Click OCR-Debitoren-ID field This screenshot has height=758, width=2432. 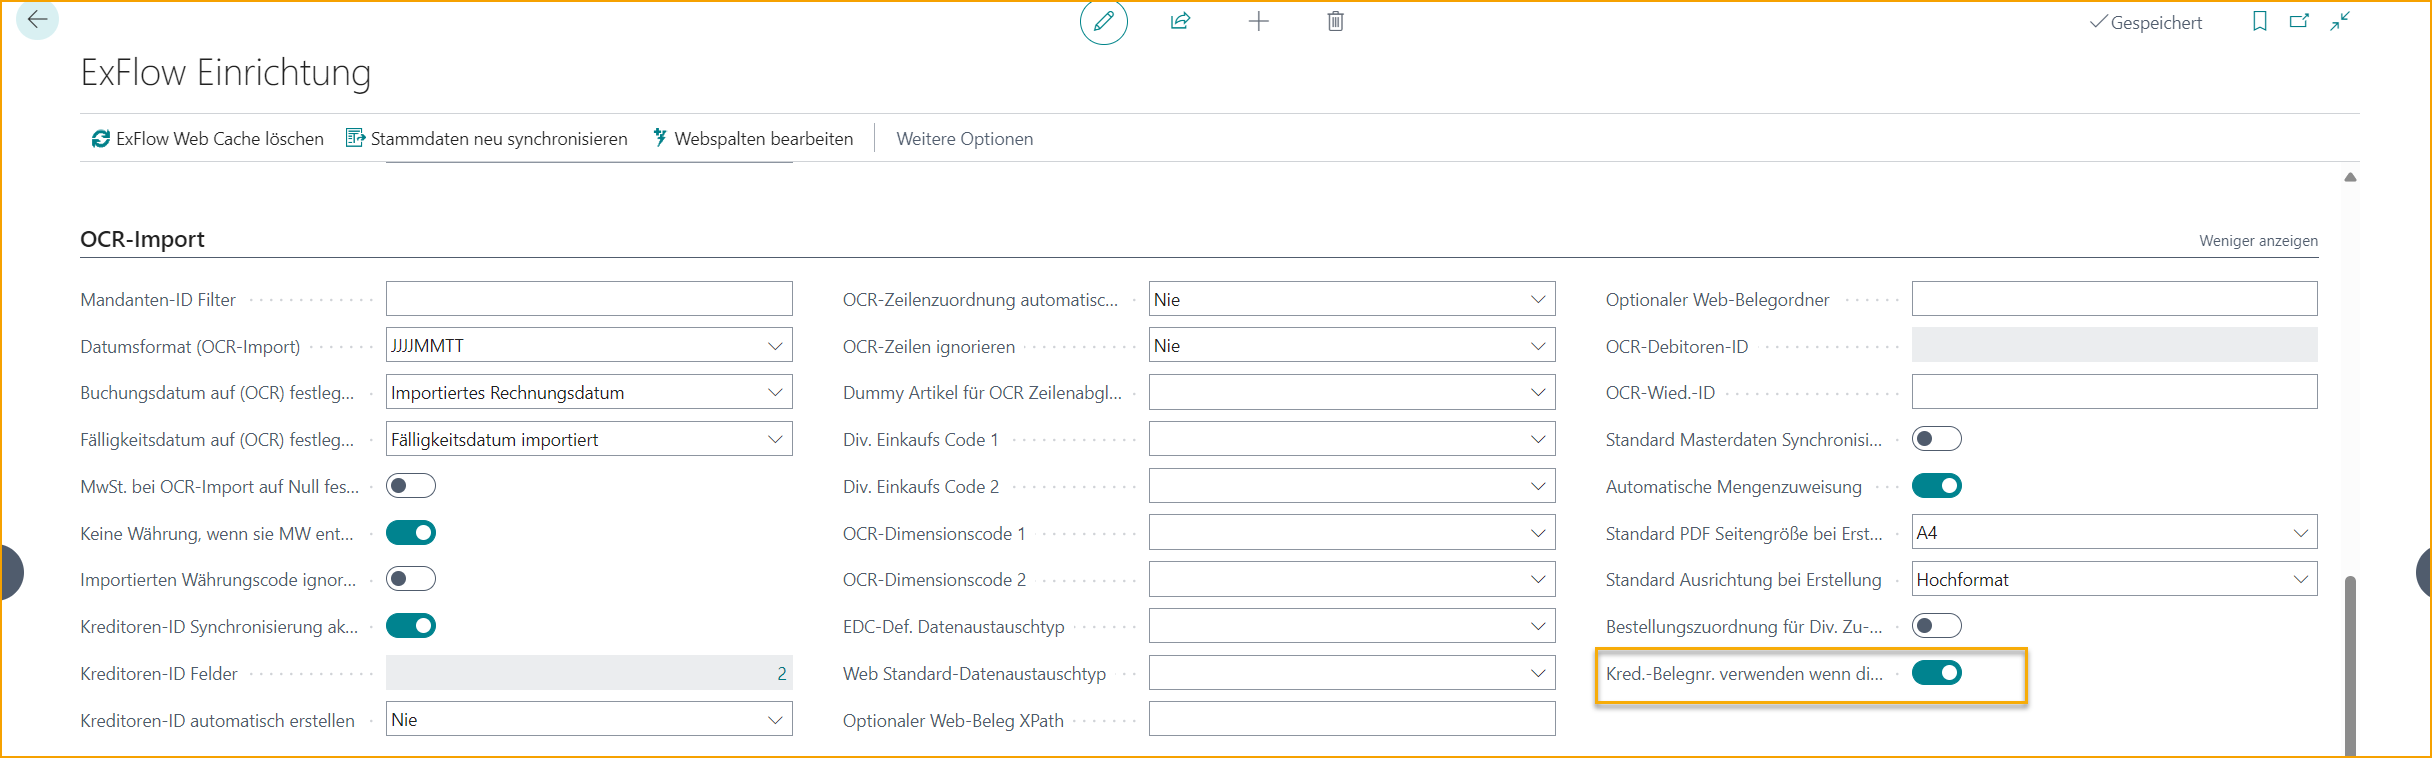click(2115, 346)
